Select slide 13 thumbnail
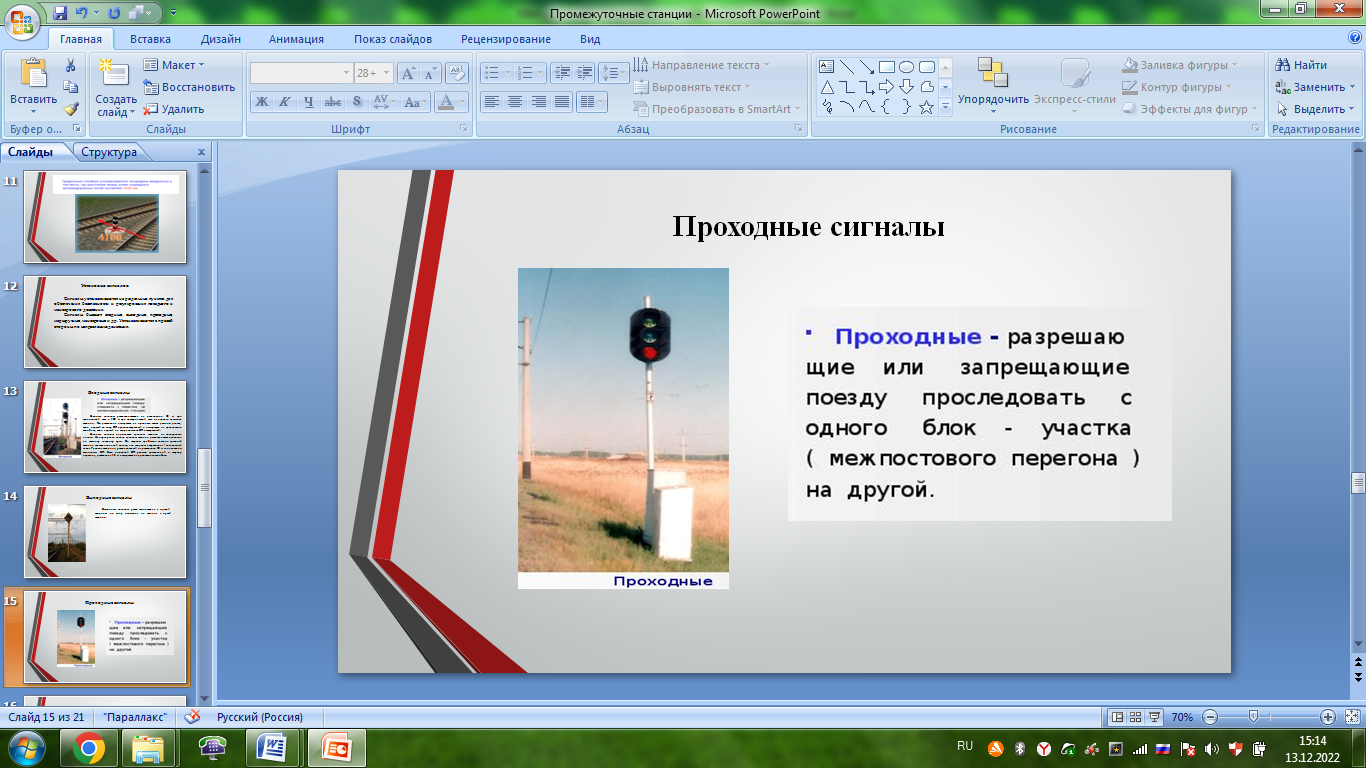The width and height of the screenshot is (1366, 768). click(x=105, y=426)
